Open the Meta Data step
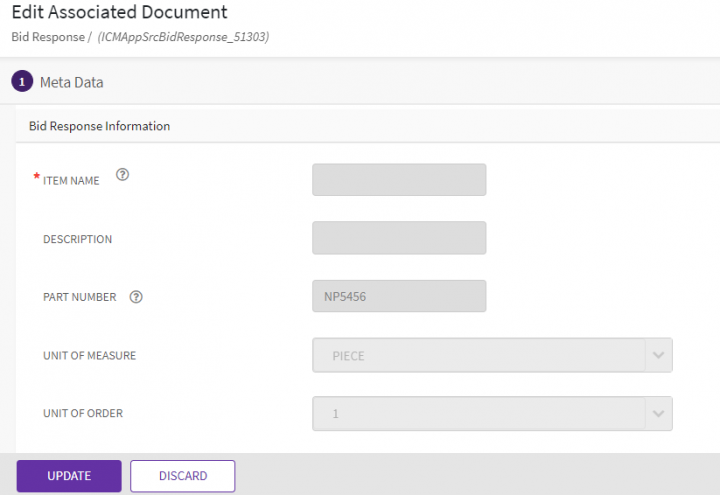This screenshot has width=720, height=495. 71,82
